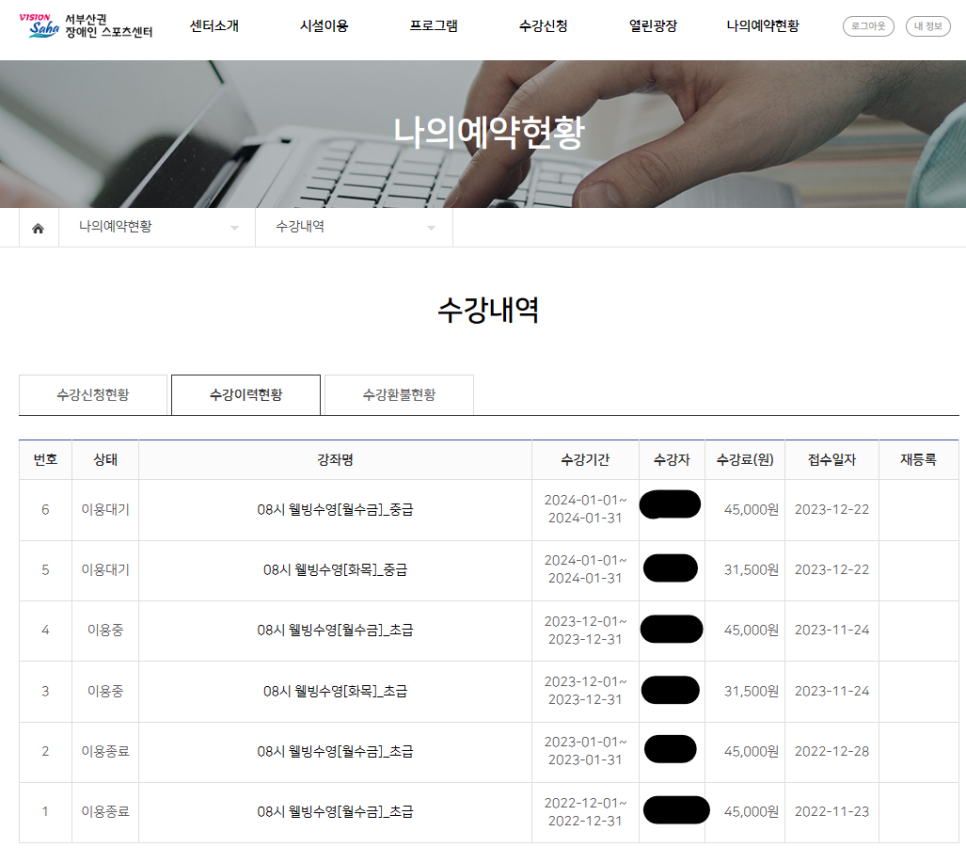Click the 재등록 column header
Image resolution: width=966 pixels, height=863 pixels.
[919, 460]
